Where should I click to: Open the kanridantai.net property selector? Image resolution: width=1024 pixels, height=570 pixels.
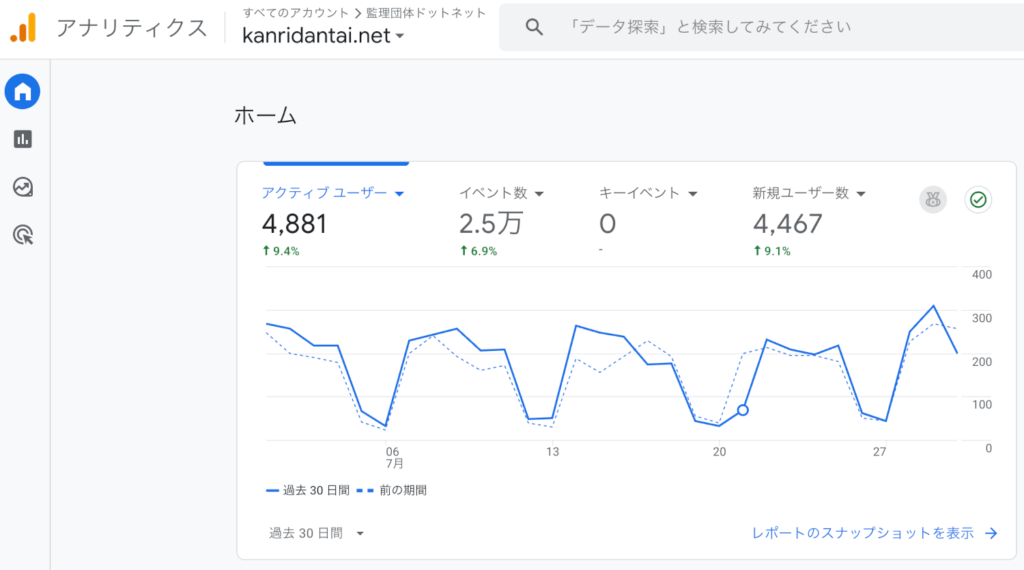coord(323,35)
